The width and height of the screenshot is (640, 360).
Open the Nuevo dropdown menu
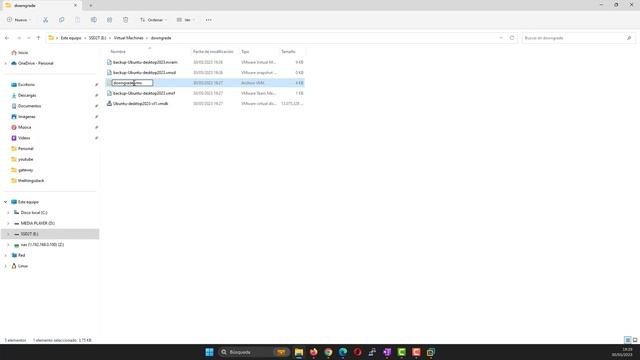(19, 20)
